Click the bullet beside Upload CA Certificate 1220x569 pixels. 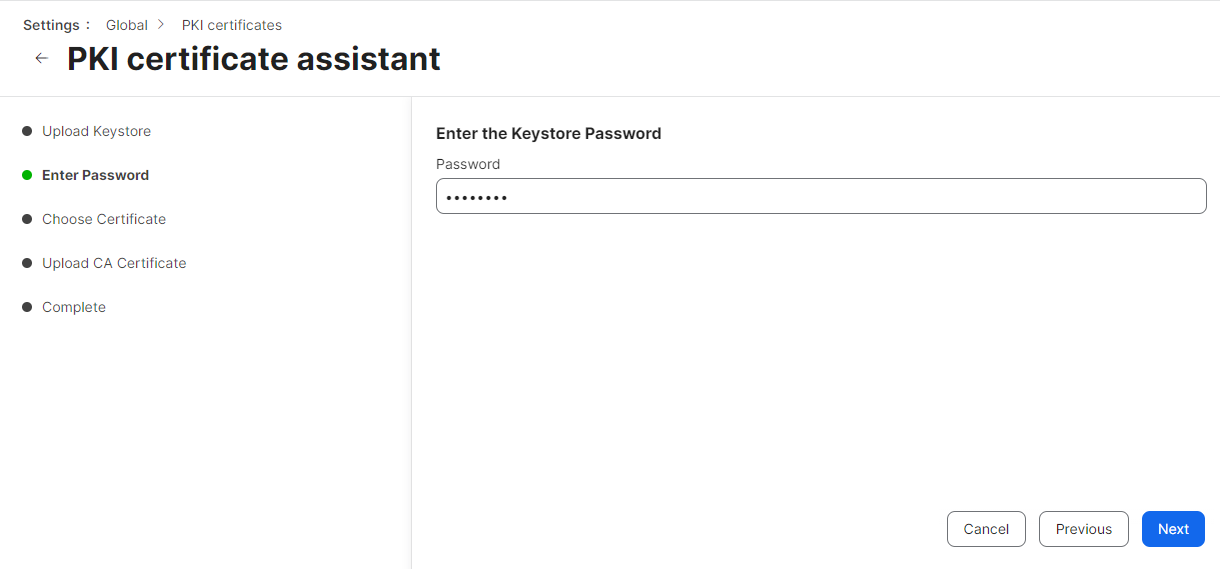[27, 263]
